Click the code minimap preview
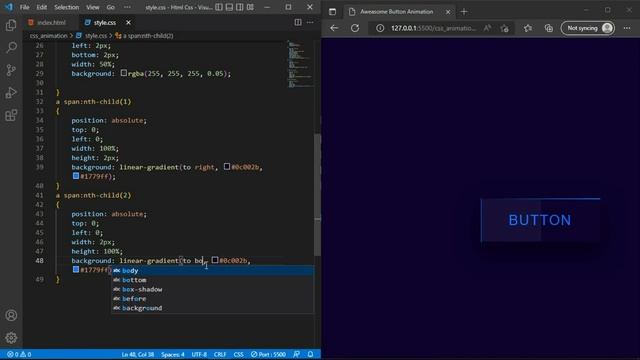The image size is (640, 360). pos(300,64)
